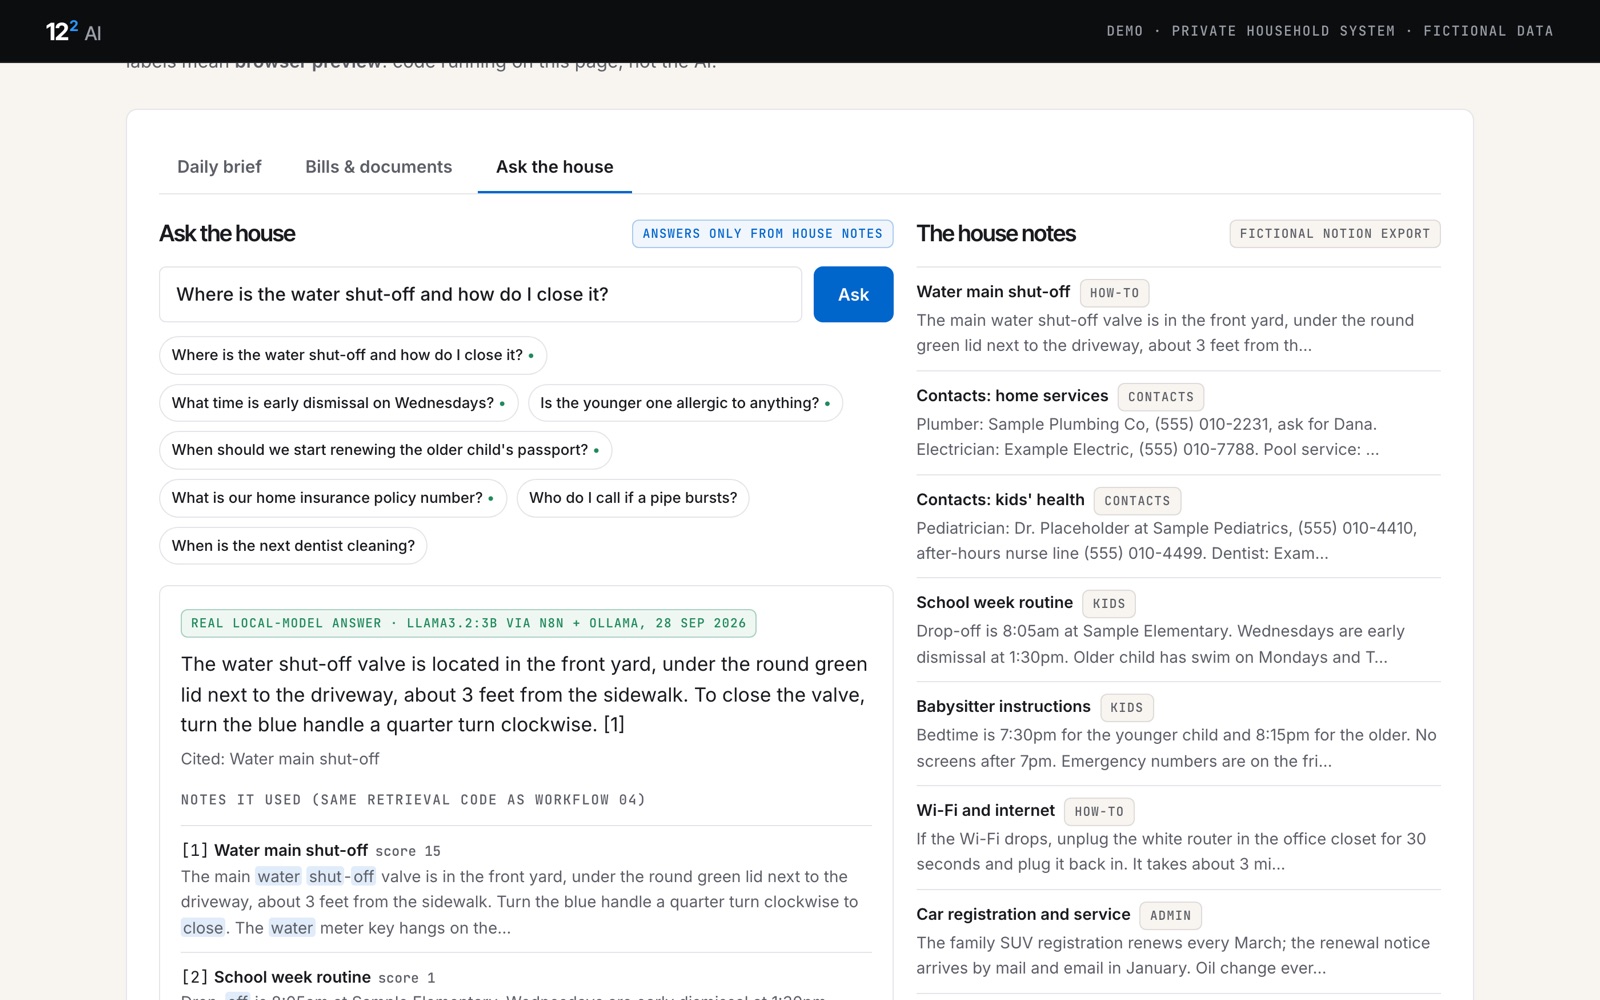Choose the passport renewal question chip
Image resolution: width=1600 pixels, height=1000 pixels.
(x=385, y=450)
